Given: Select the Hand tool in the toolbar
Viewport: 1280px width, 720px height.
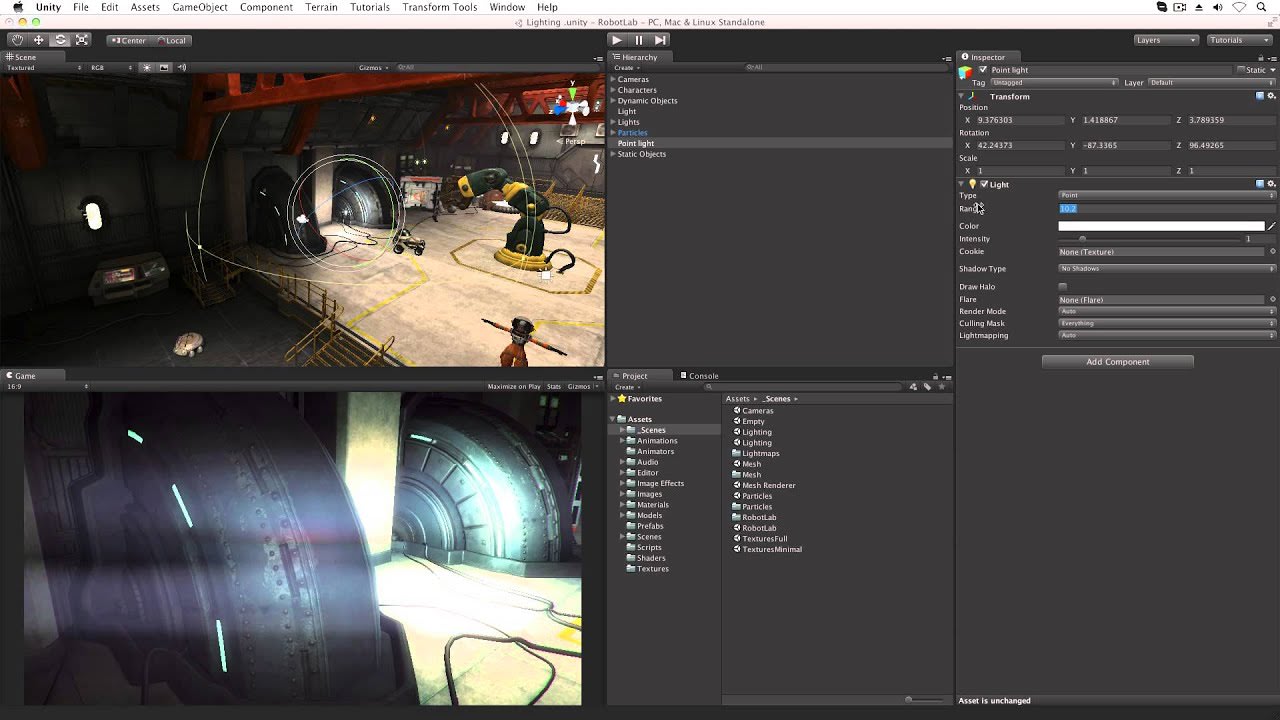Looking at the screenshot, I should [x=16, y=40].
